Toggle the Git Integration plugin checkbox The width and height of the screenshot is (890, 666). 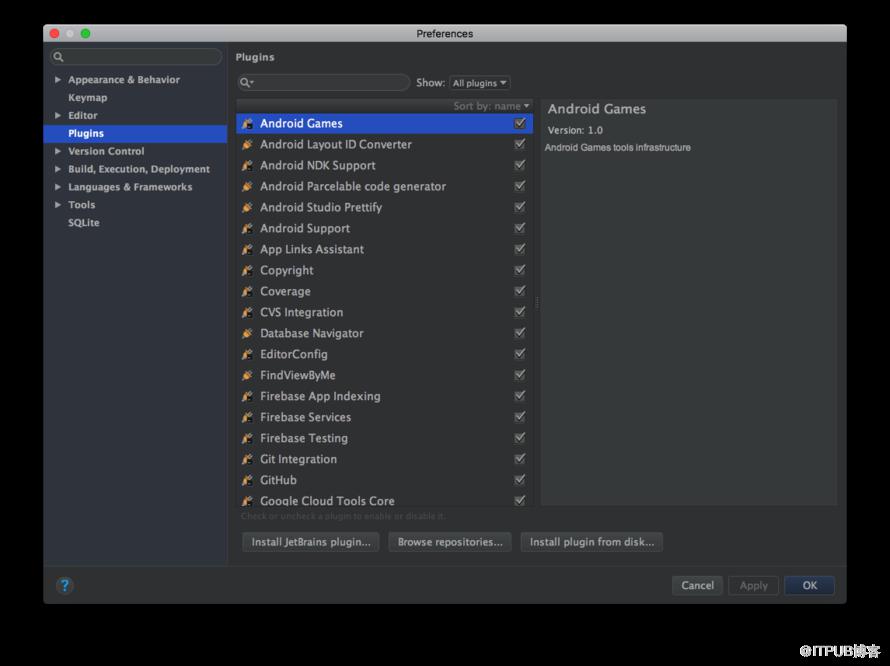519,459
